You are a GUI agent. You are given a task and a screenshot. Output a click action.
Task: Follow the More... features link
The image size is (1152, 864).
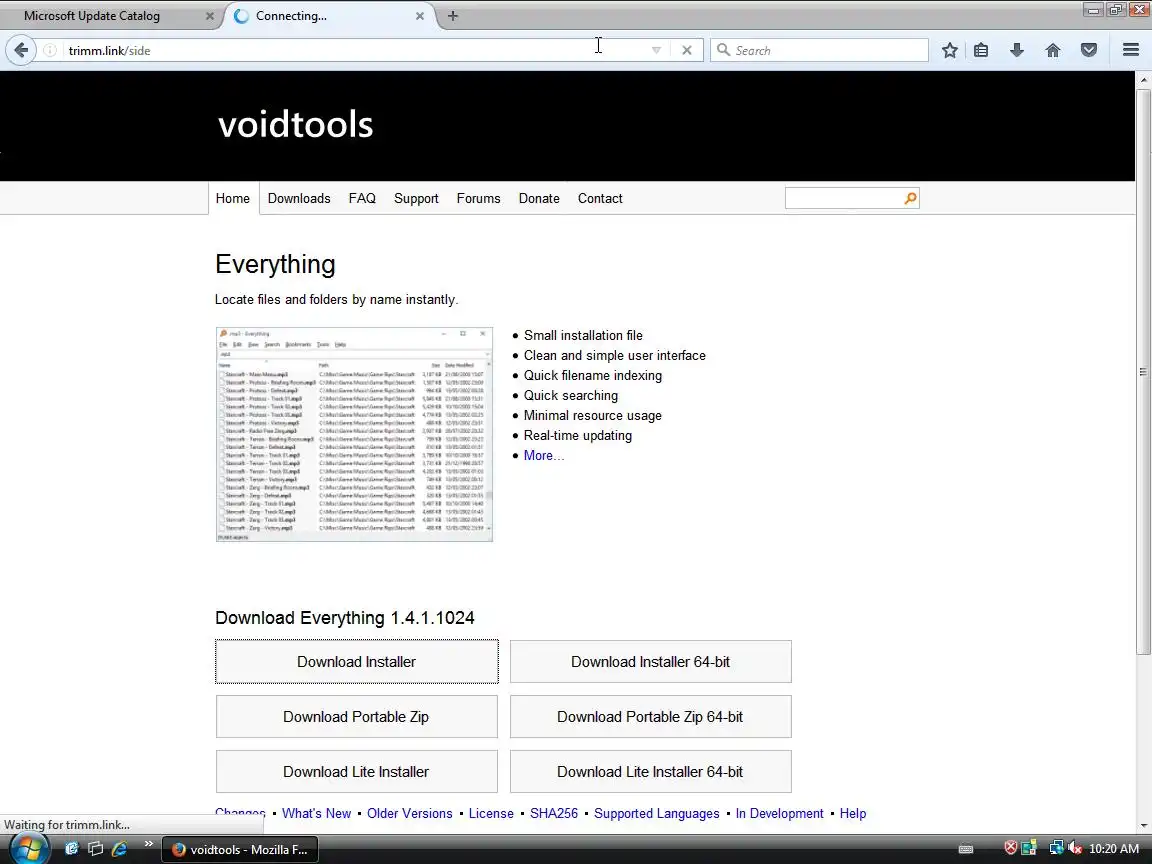(544, 456)
